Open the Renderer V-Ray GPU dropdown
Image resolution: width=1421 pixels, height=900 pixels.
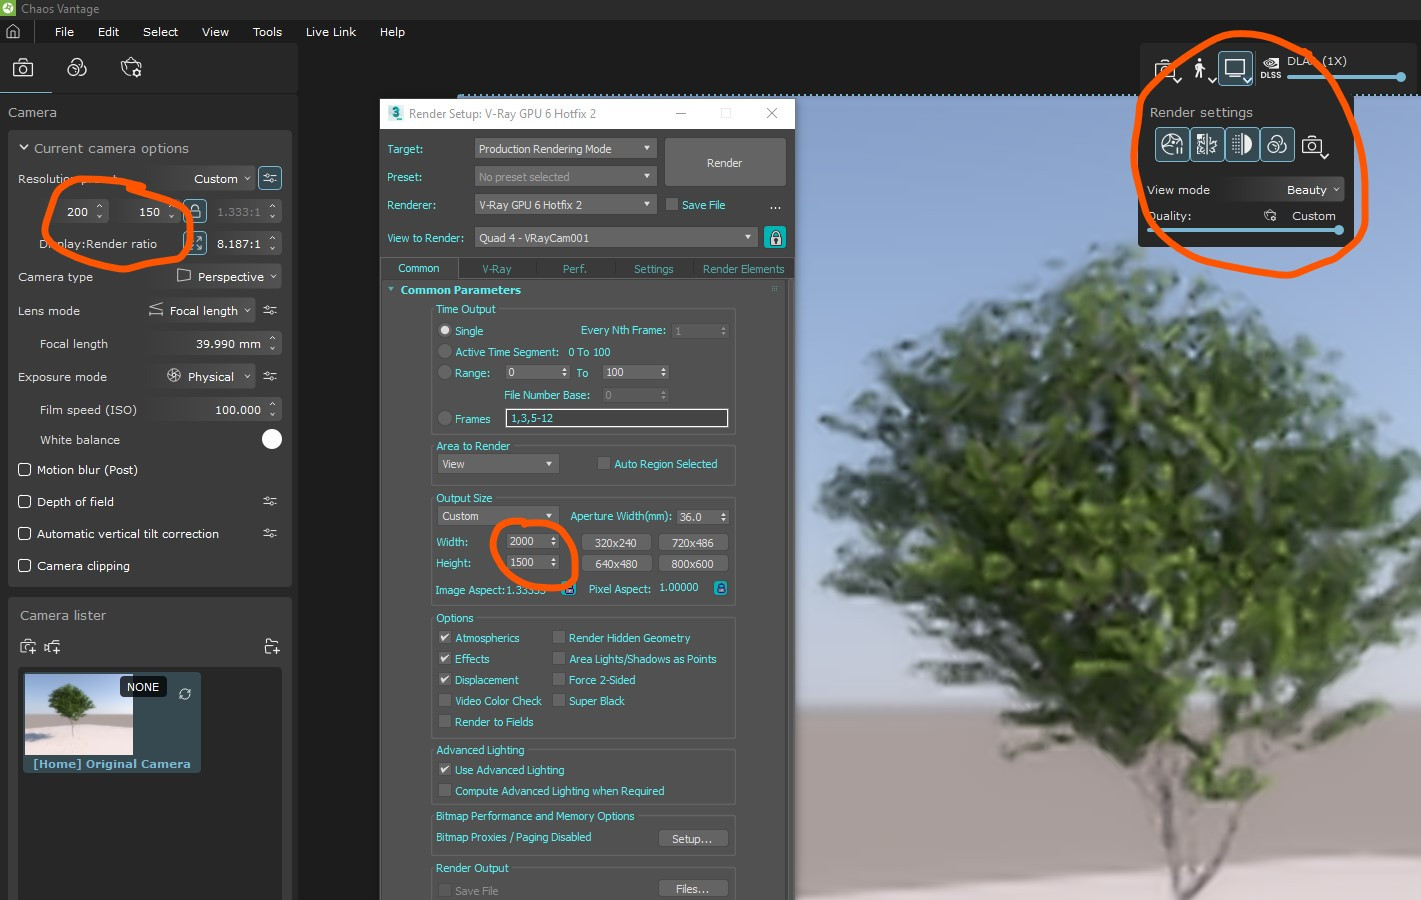click(x=565, y=204)
